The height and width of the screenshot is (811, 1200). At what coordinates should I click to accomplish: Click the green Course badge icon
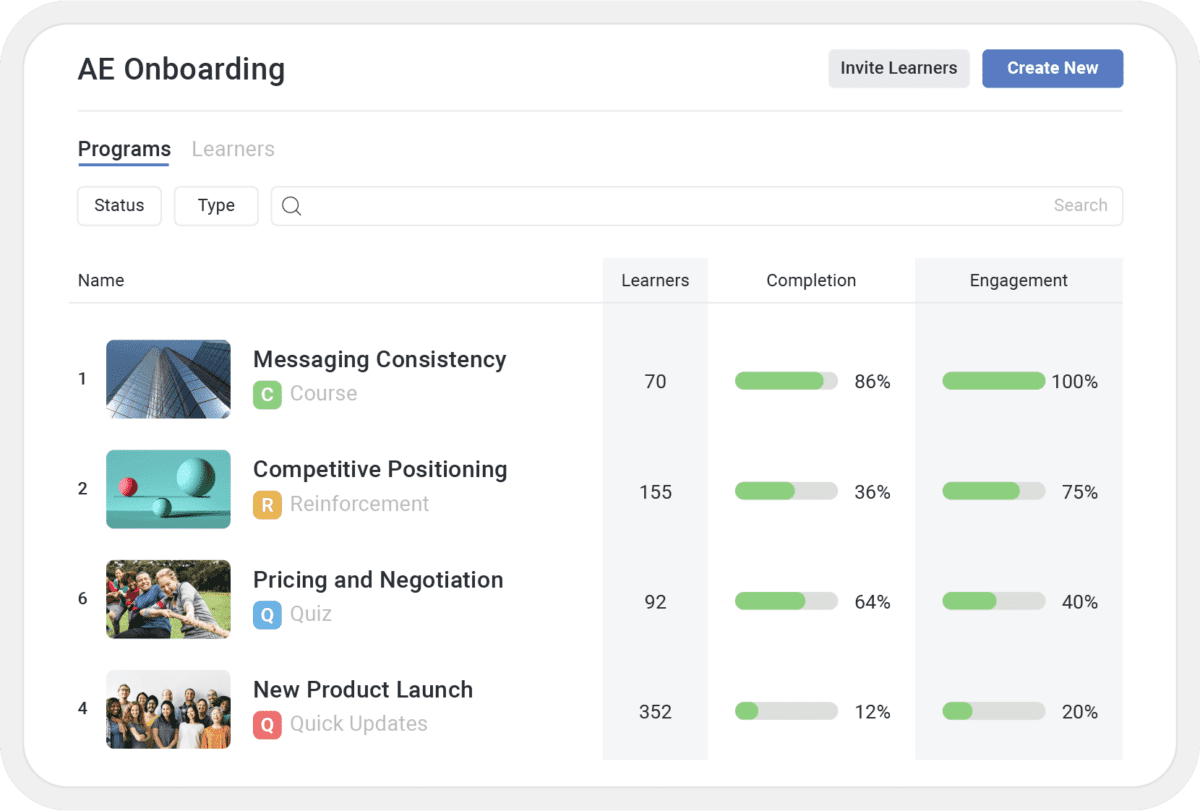click(x=267, y=395)
